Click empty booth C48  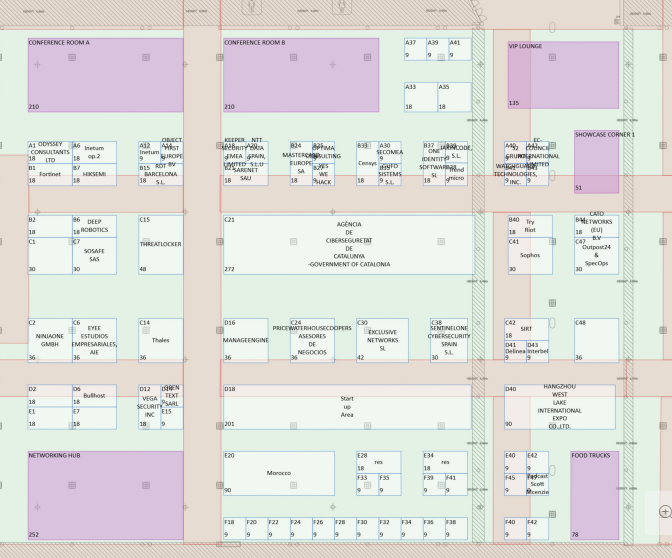pyautogui.click(x=596, y=340)
